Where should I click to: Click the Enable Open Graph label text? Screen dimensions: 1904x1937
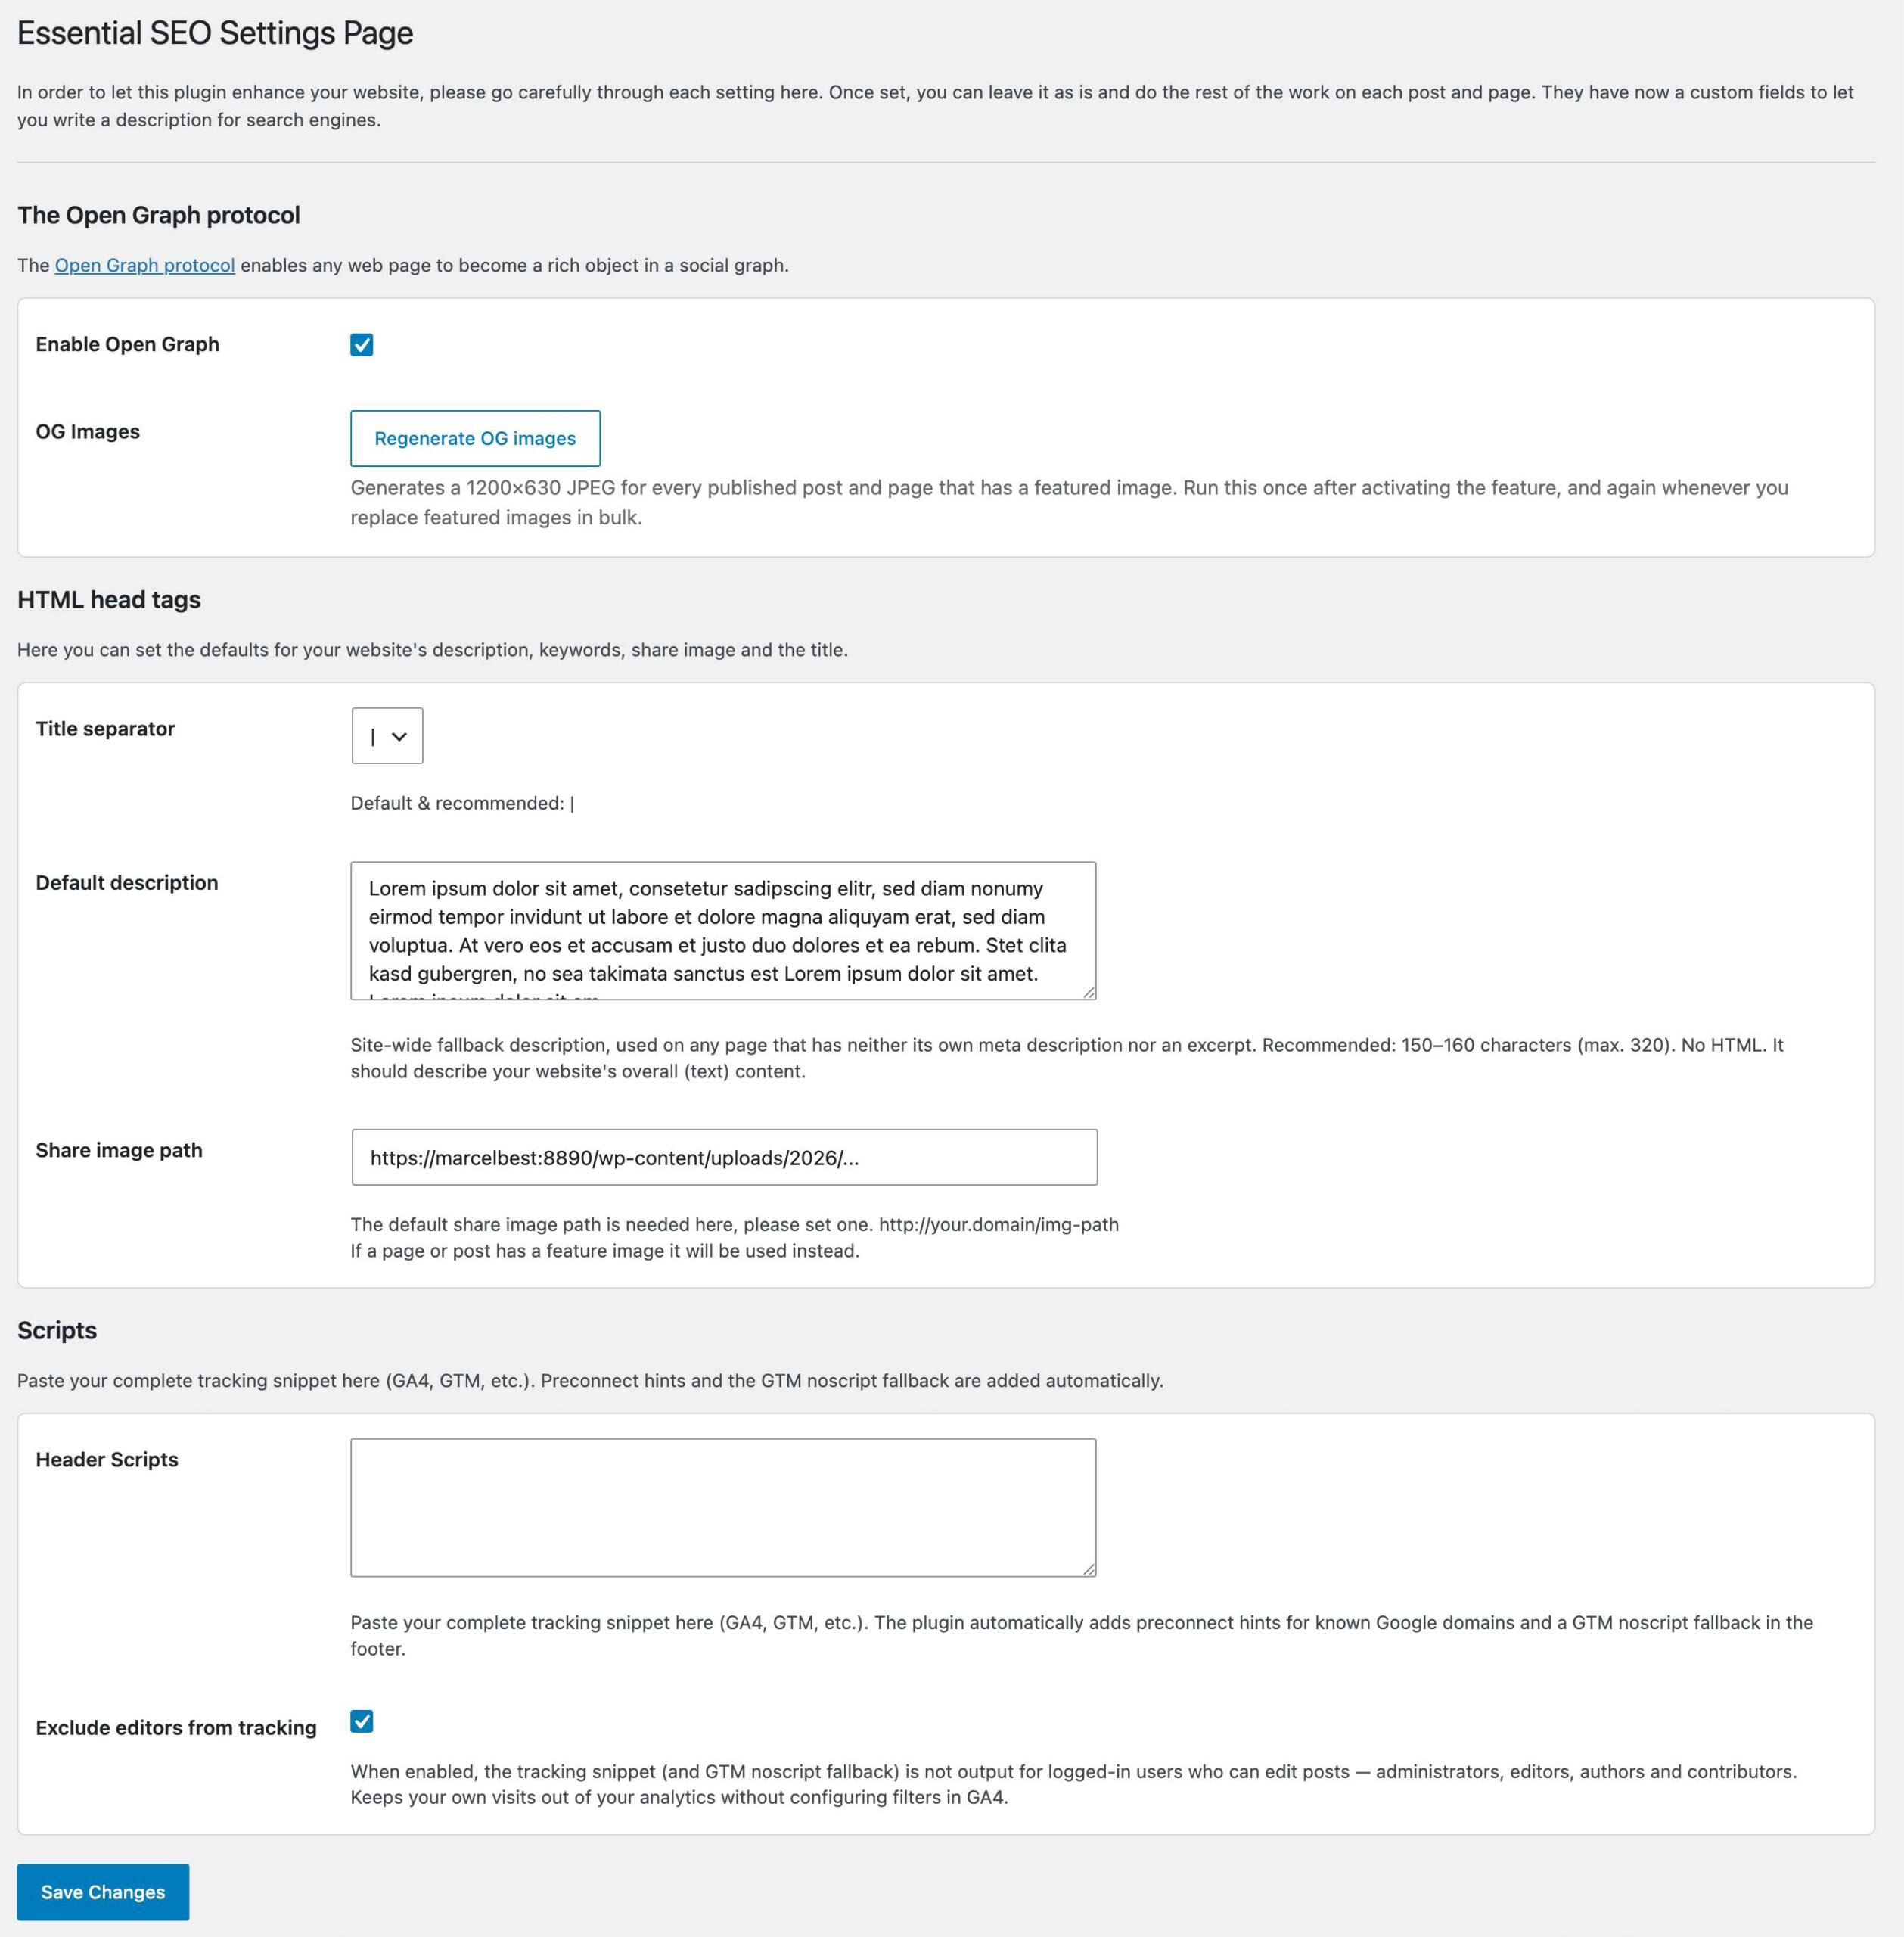(127, 344)
